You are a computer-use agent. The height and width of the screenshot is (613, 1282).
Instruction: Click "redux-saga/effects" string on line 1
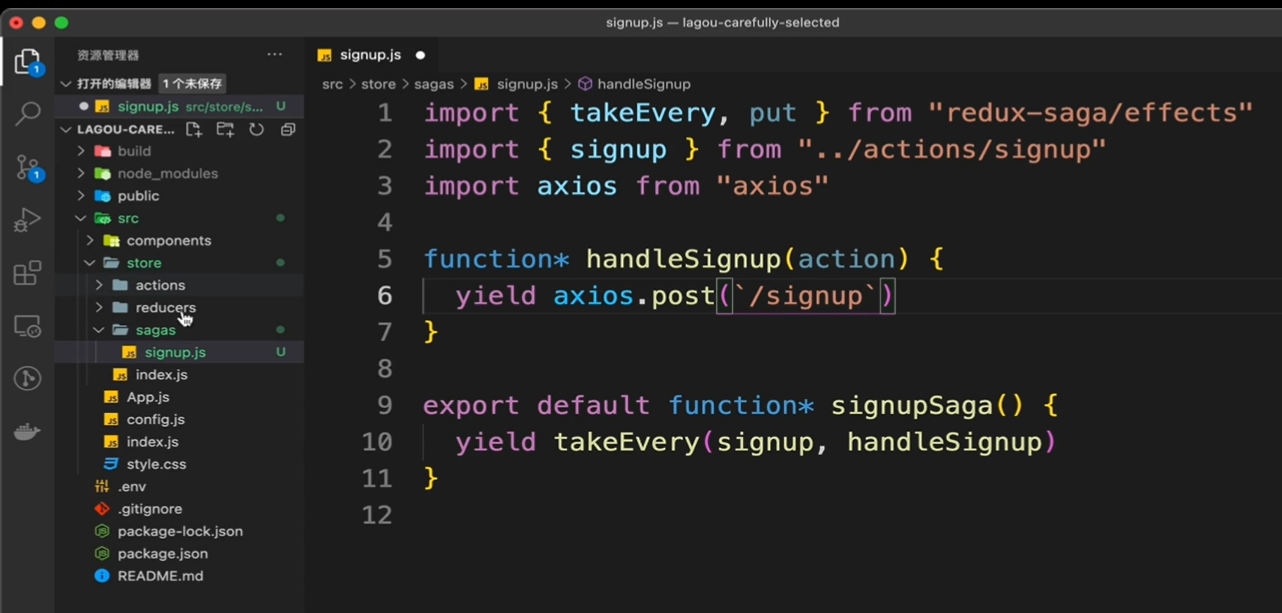(1090, 112)
